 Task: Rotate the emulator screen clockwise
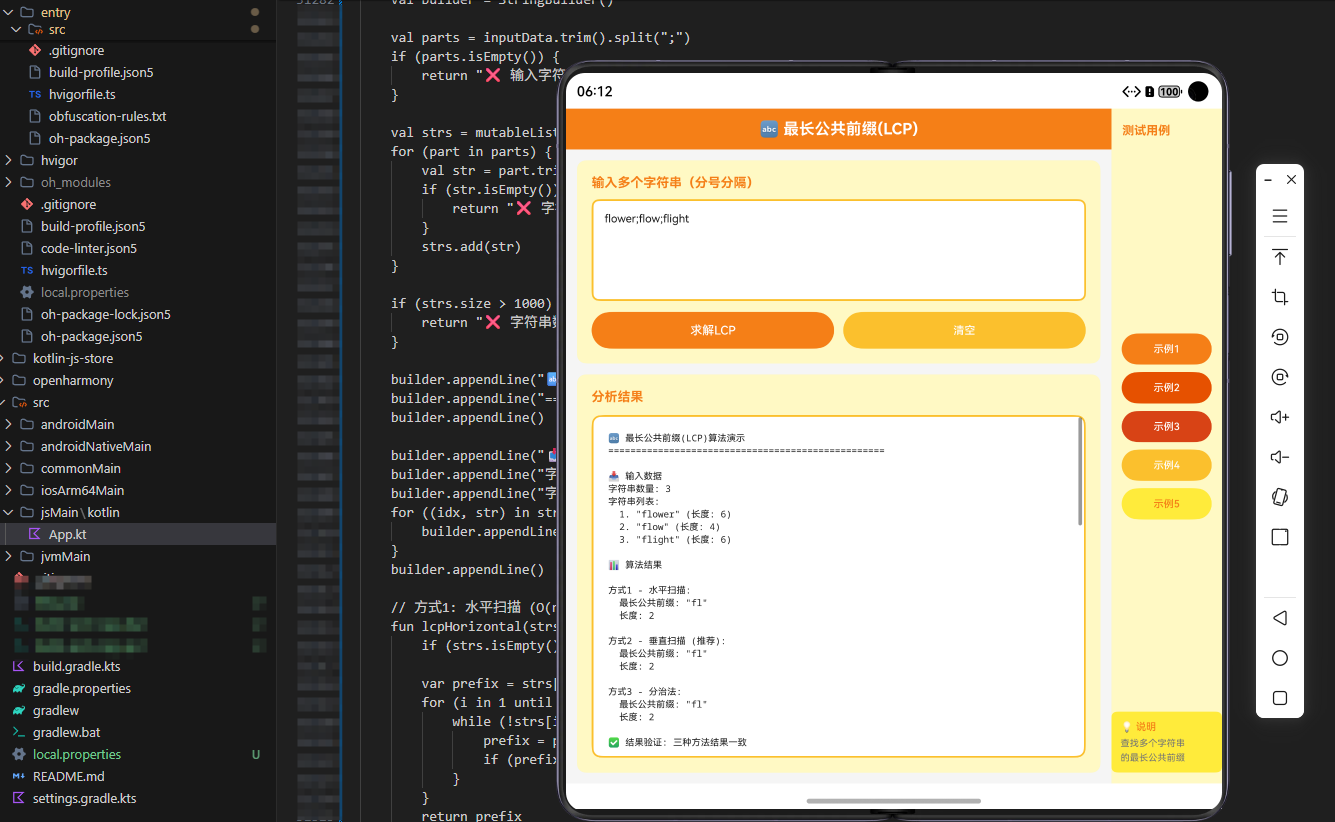pos(1279,377)
